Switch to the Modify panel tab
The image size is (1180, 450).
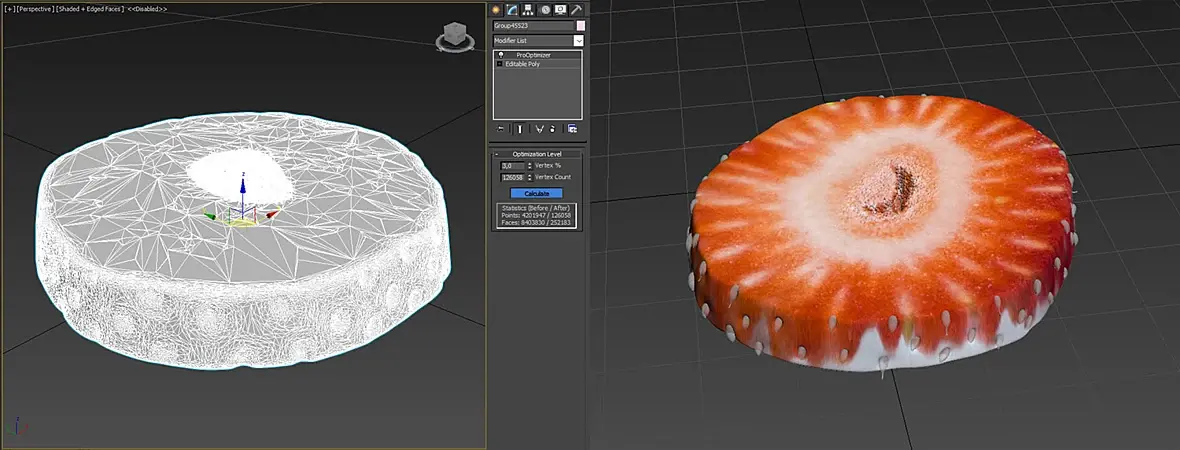click(x=512, y=10)
